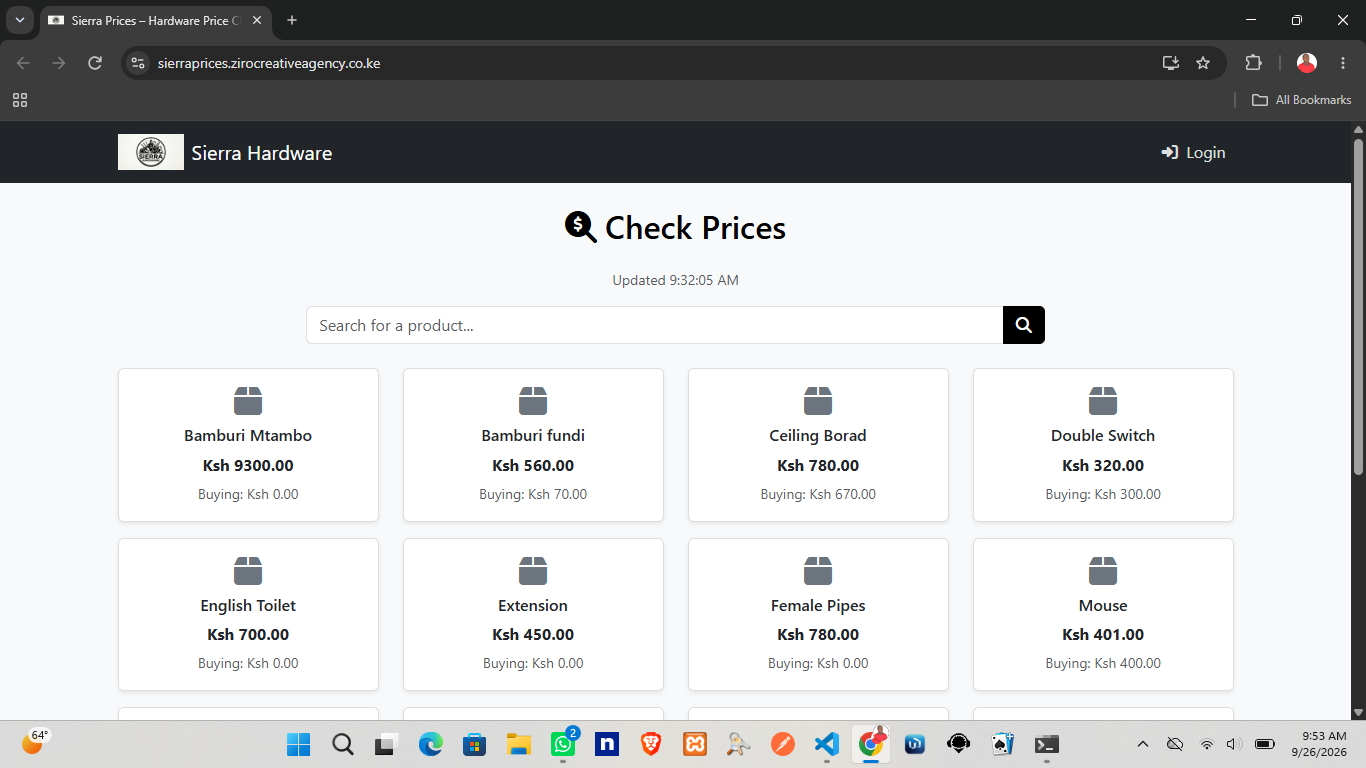This screenshot has width=1366, height=768.
Task: Go back with the back arrow
Action: coord(23,63)
